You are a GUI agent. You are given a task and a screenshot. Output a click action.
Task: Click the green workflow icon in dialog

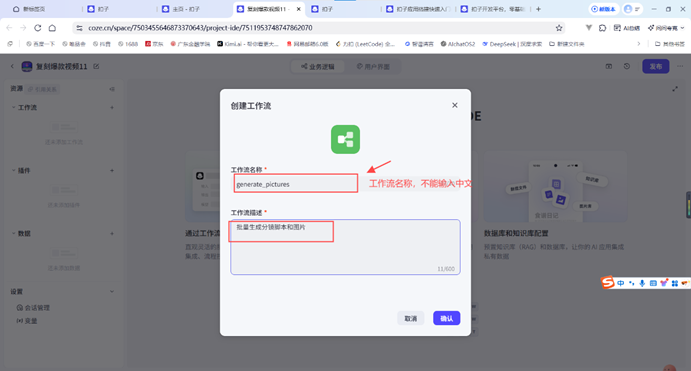coord(345,139)
